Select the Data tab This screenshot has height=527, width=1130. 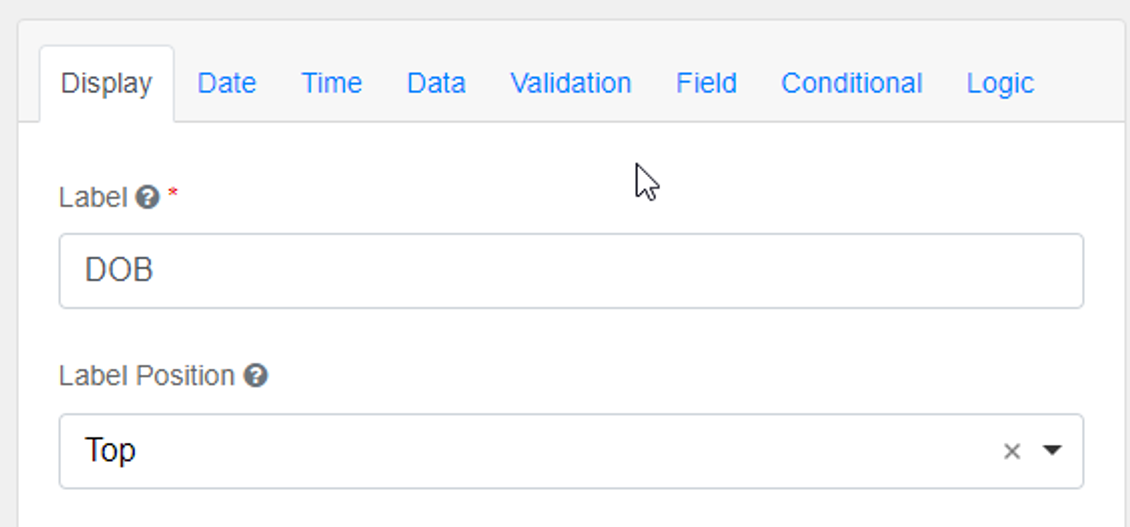pos(436,83)
